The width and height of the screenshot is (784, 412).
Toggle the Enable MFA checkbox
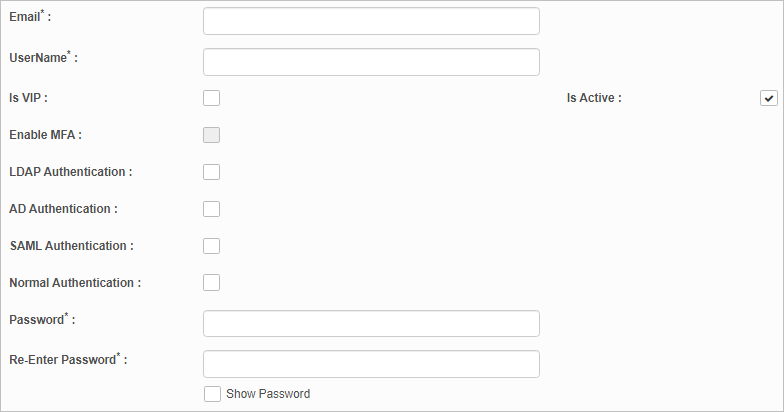[x=211, y=135]
